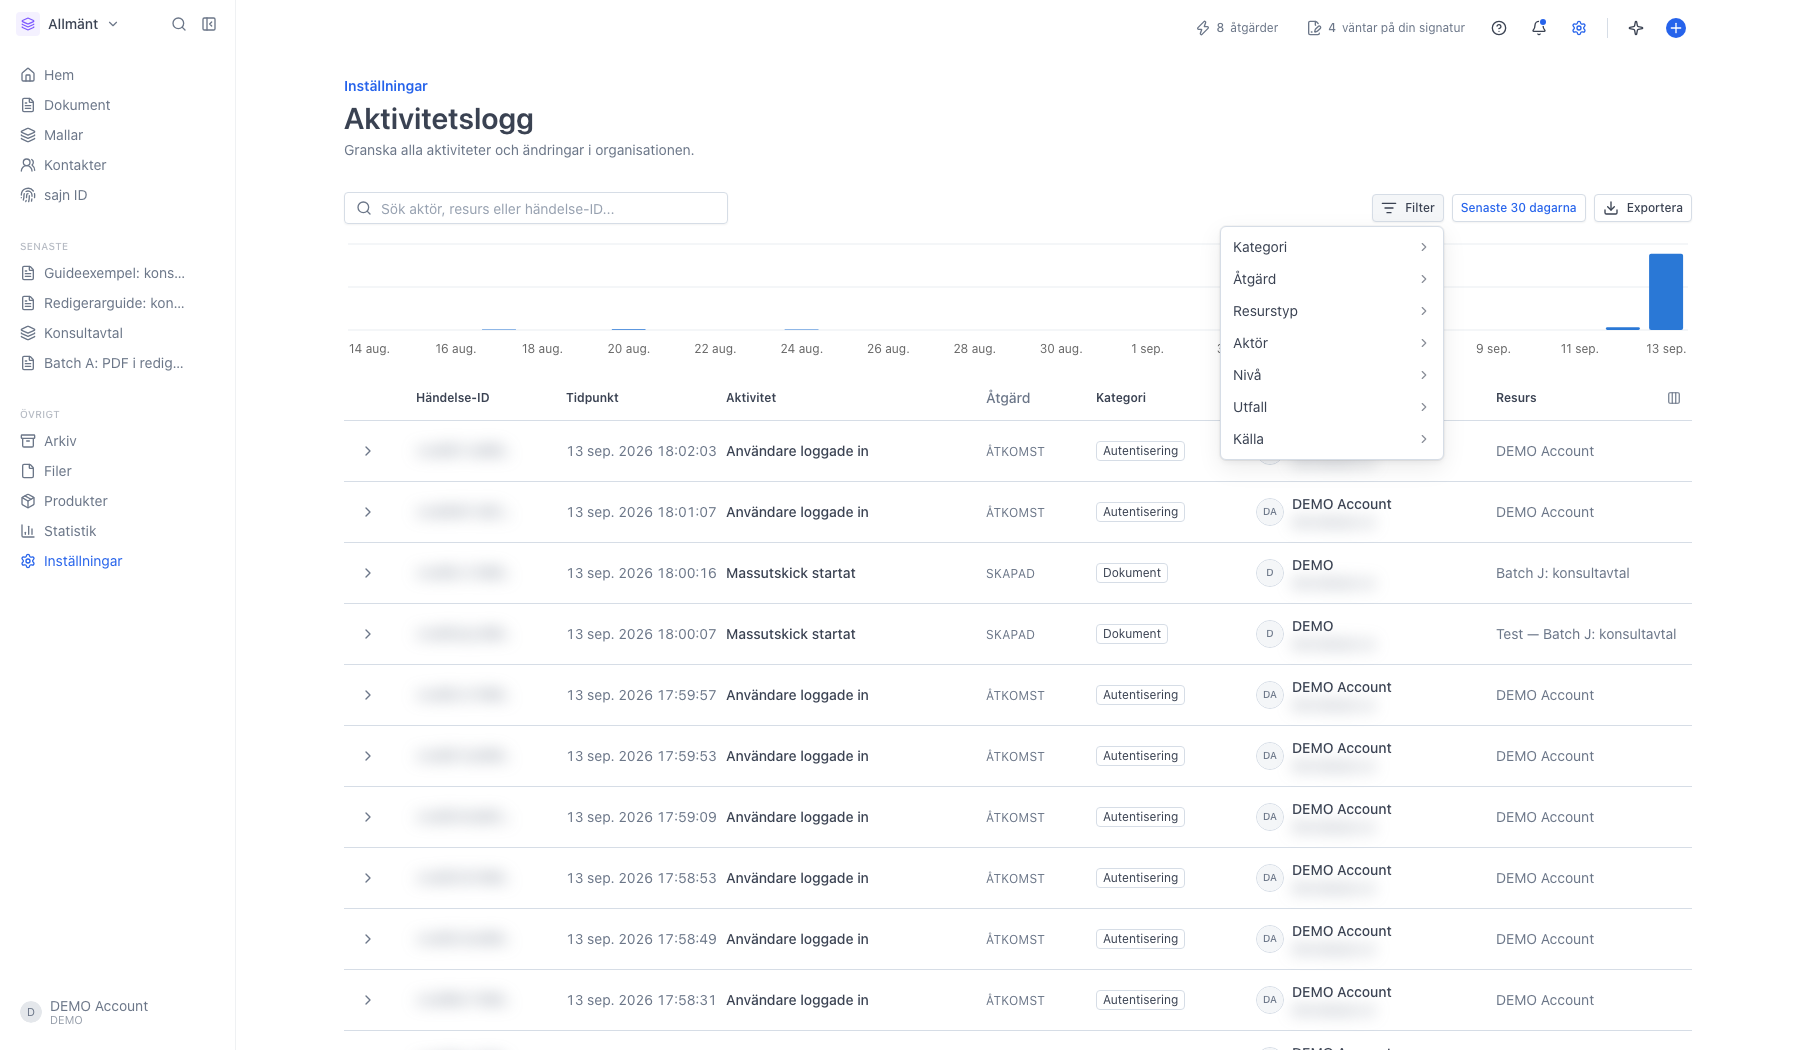The height and width of the screenshot is (1050, 1800).
Task: Click the settings gear in the top bar
Action: click(1579, 28)
